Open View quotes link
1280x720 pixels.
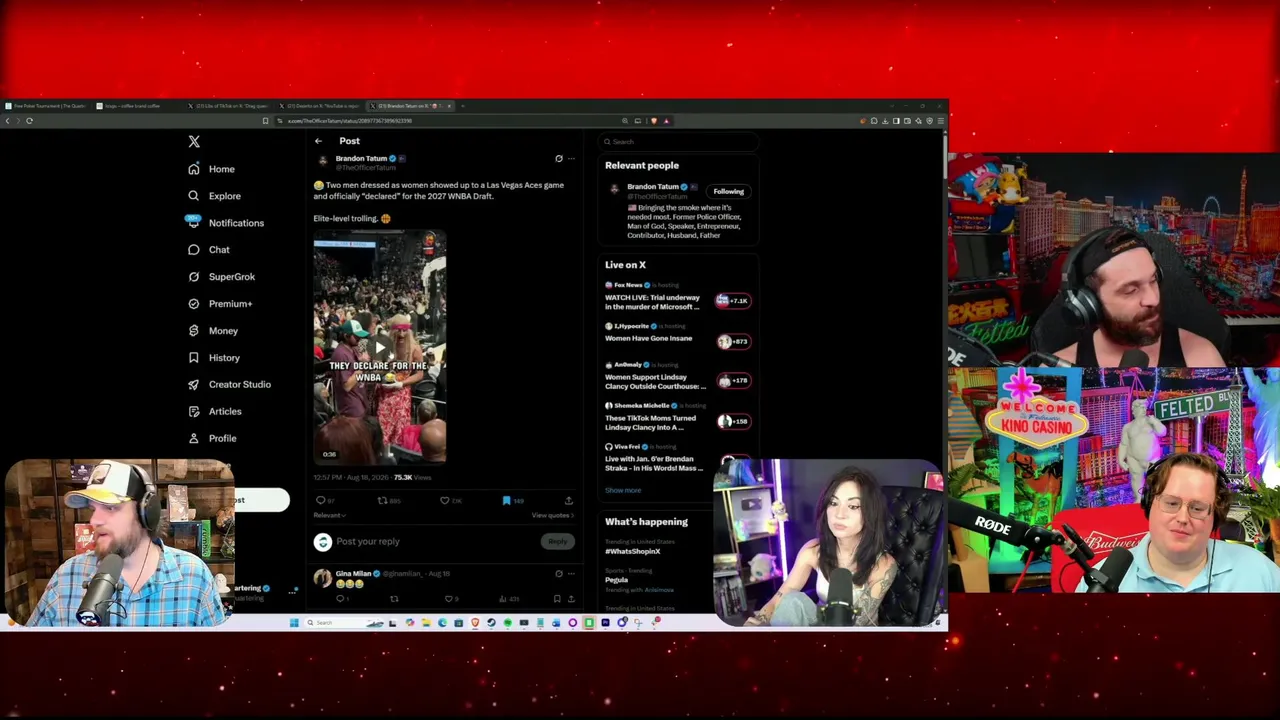552,515
